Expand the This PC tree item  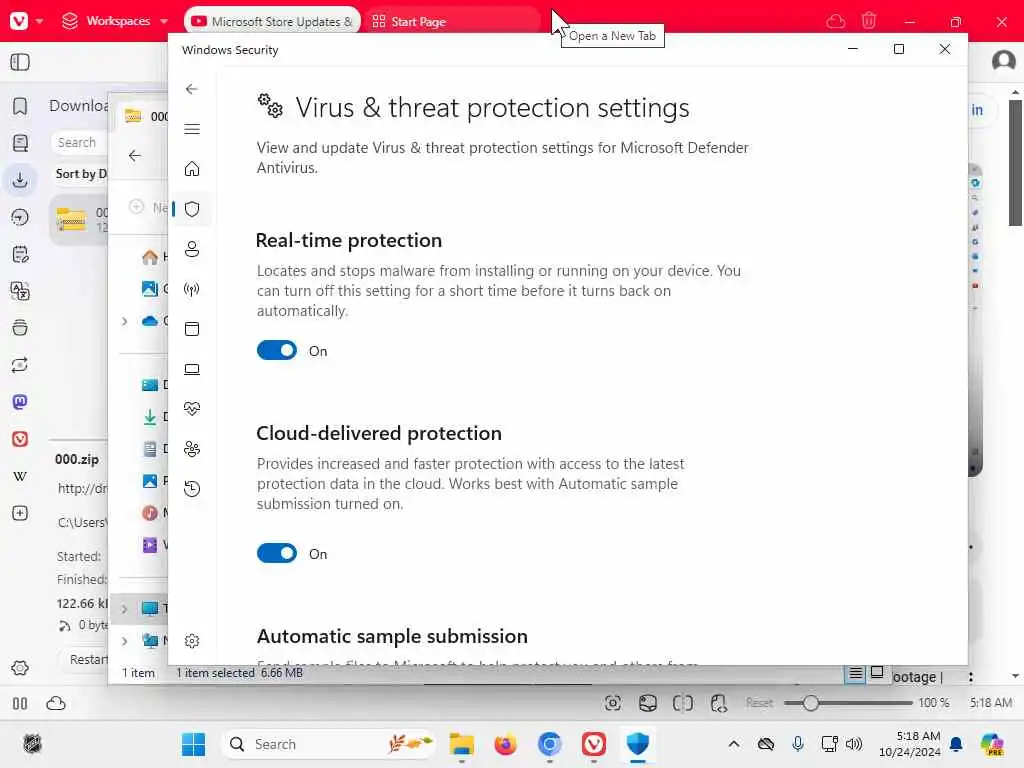tap(125, 609)
